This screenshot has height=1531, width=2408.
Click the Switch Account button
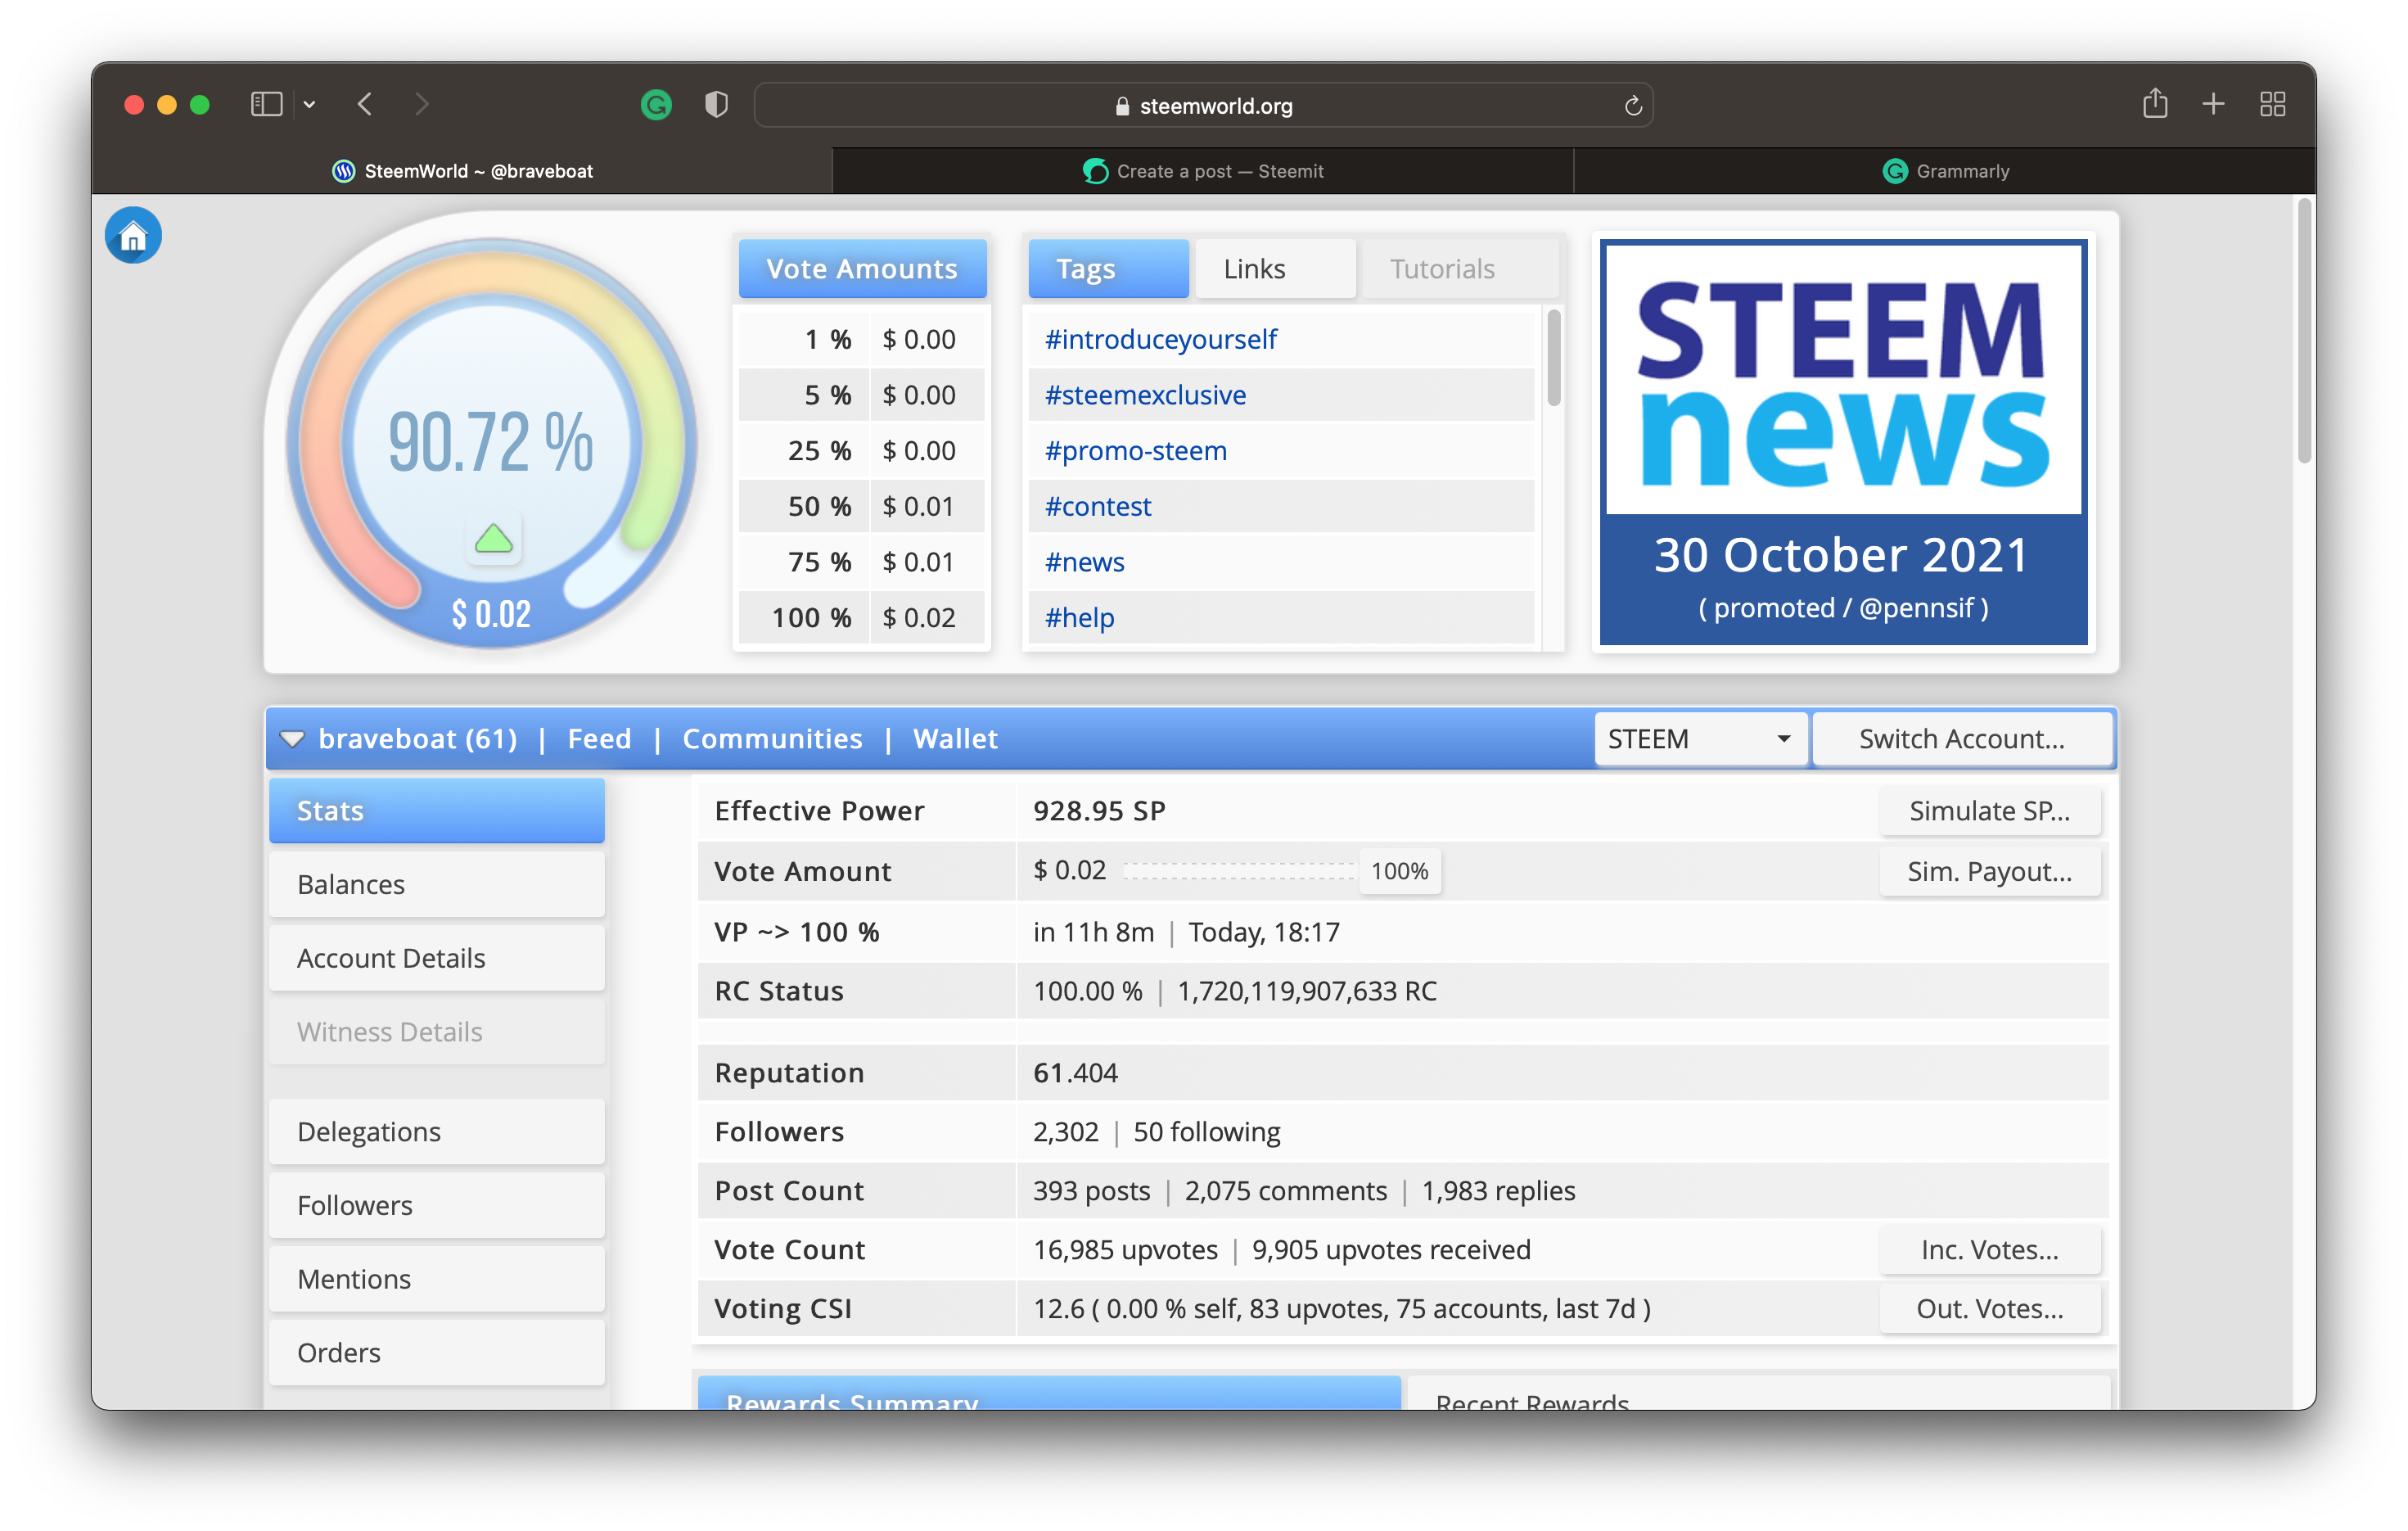(1961, 739)
